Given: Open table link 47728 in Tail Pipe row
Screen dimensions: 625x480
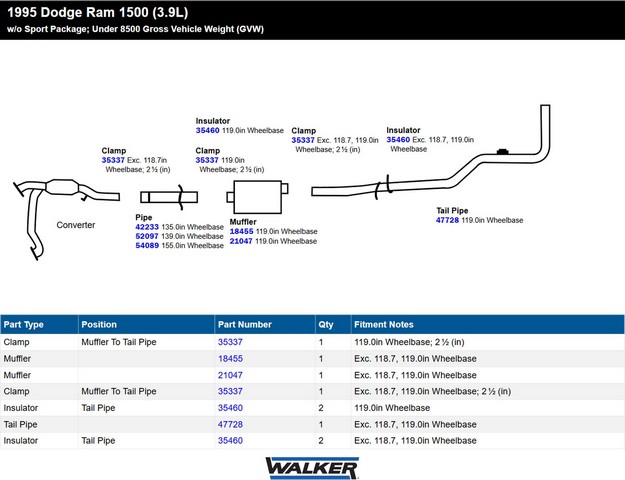Looking at the screenshot, I should pyautogui.click(x=230, y=424).
